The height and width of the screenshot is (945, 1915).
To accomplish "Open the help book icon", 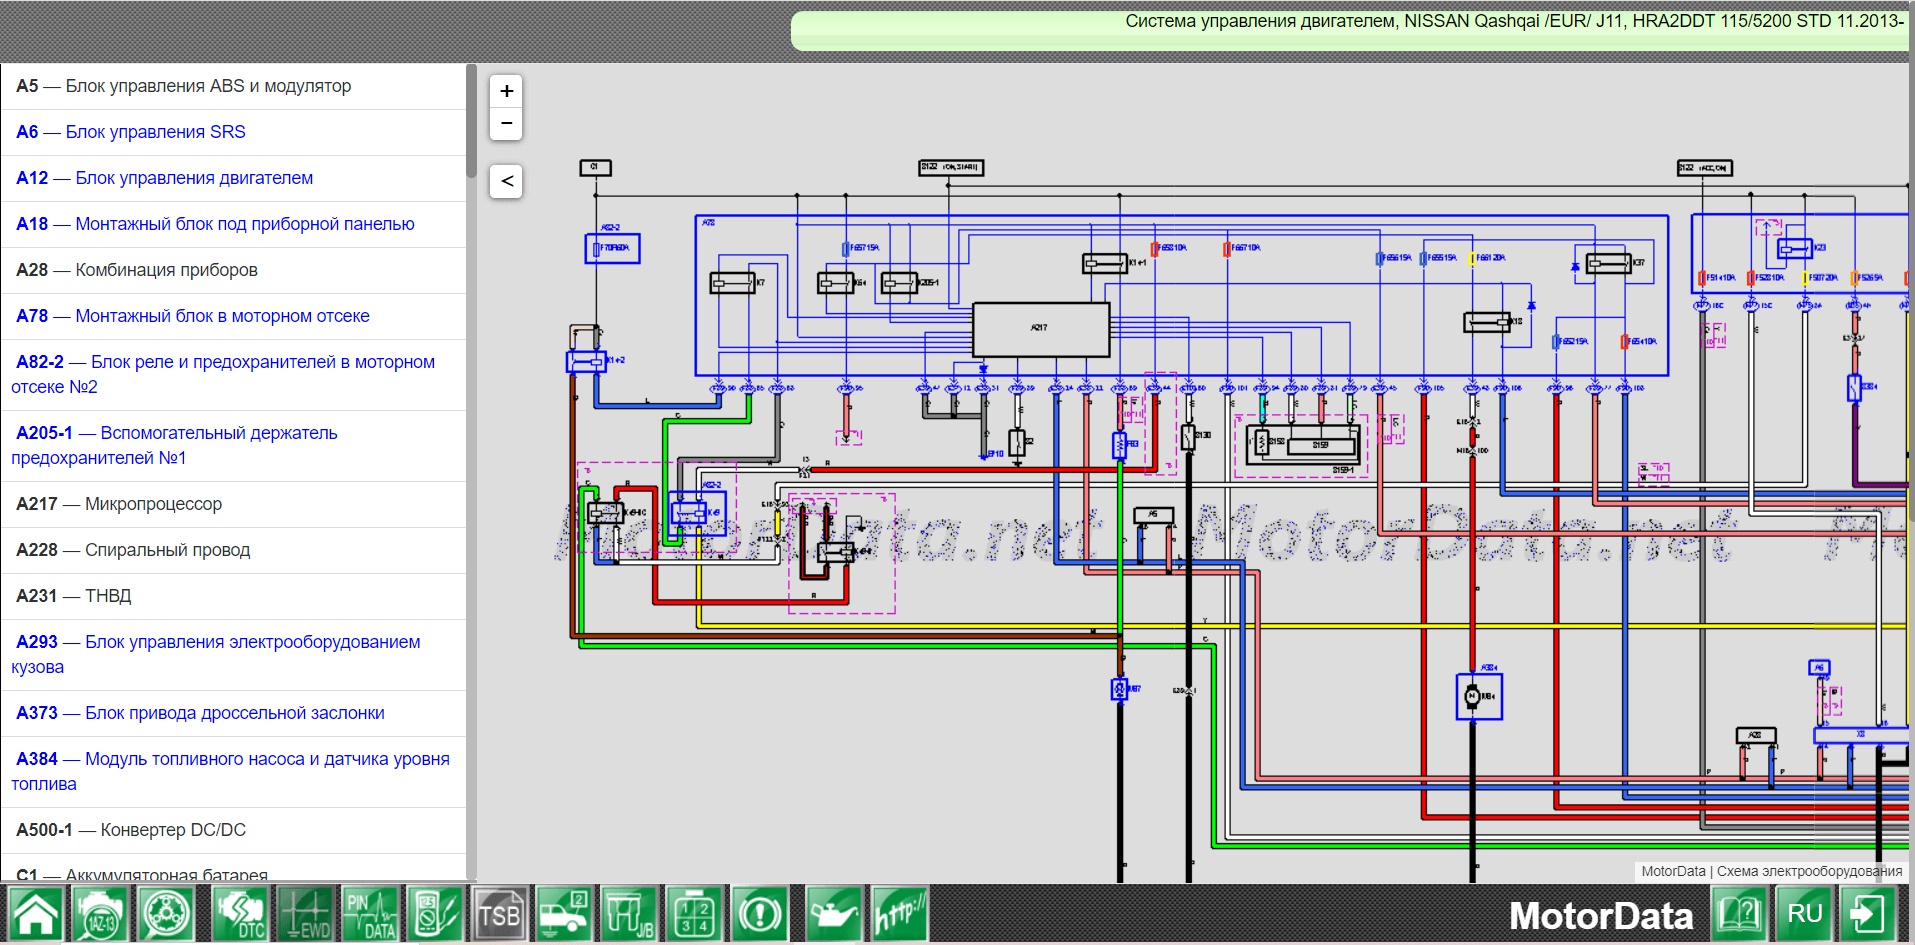I will (x=1738, y=914).
